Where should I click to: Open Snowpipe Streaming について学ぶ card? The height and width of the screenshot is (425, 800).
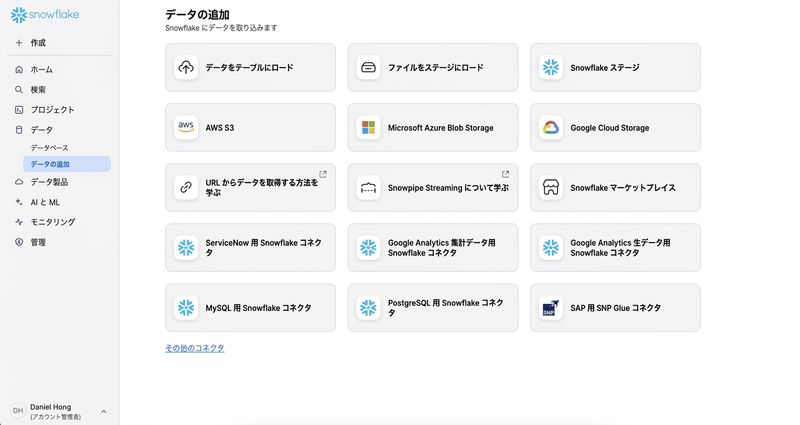tap(433, 188)
